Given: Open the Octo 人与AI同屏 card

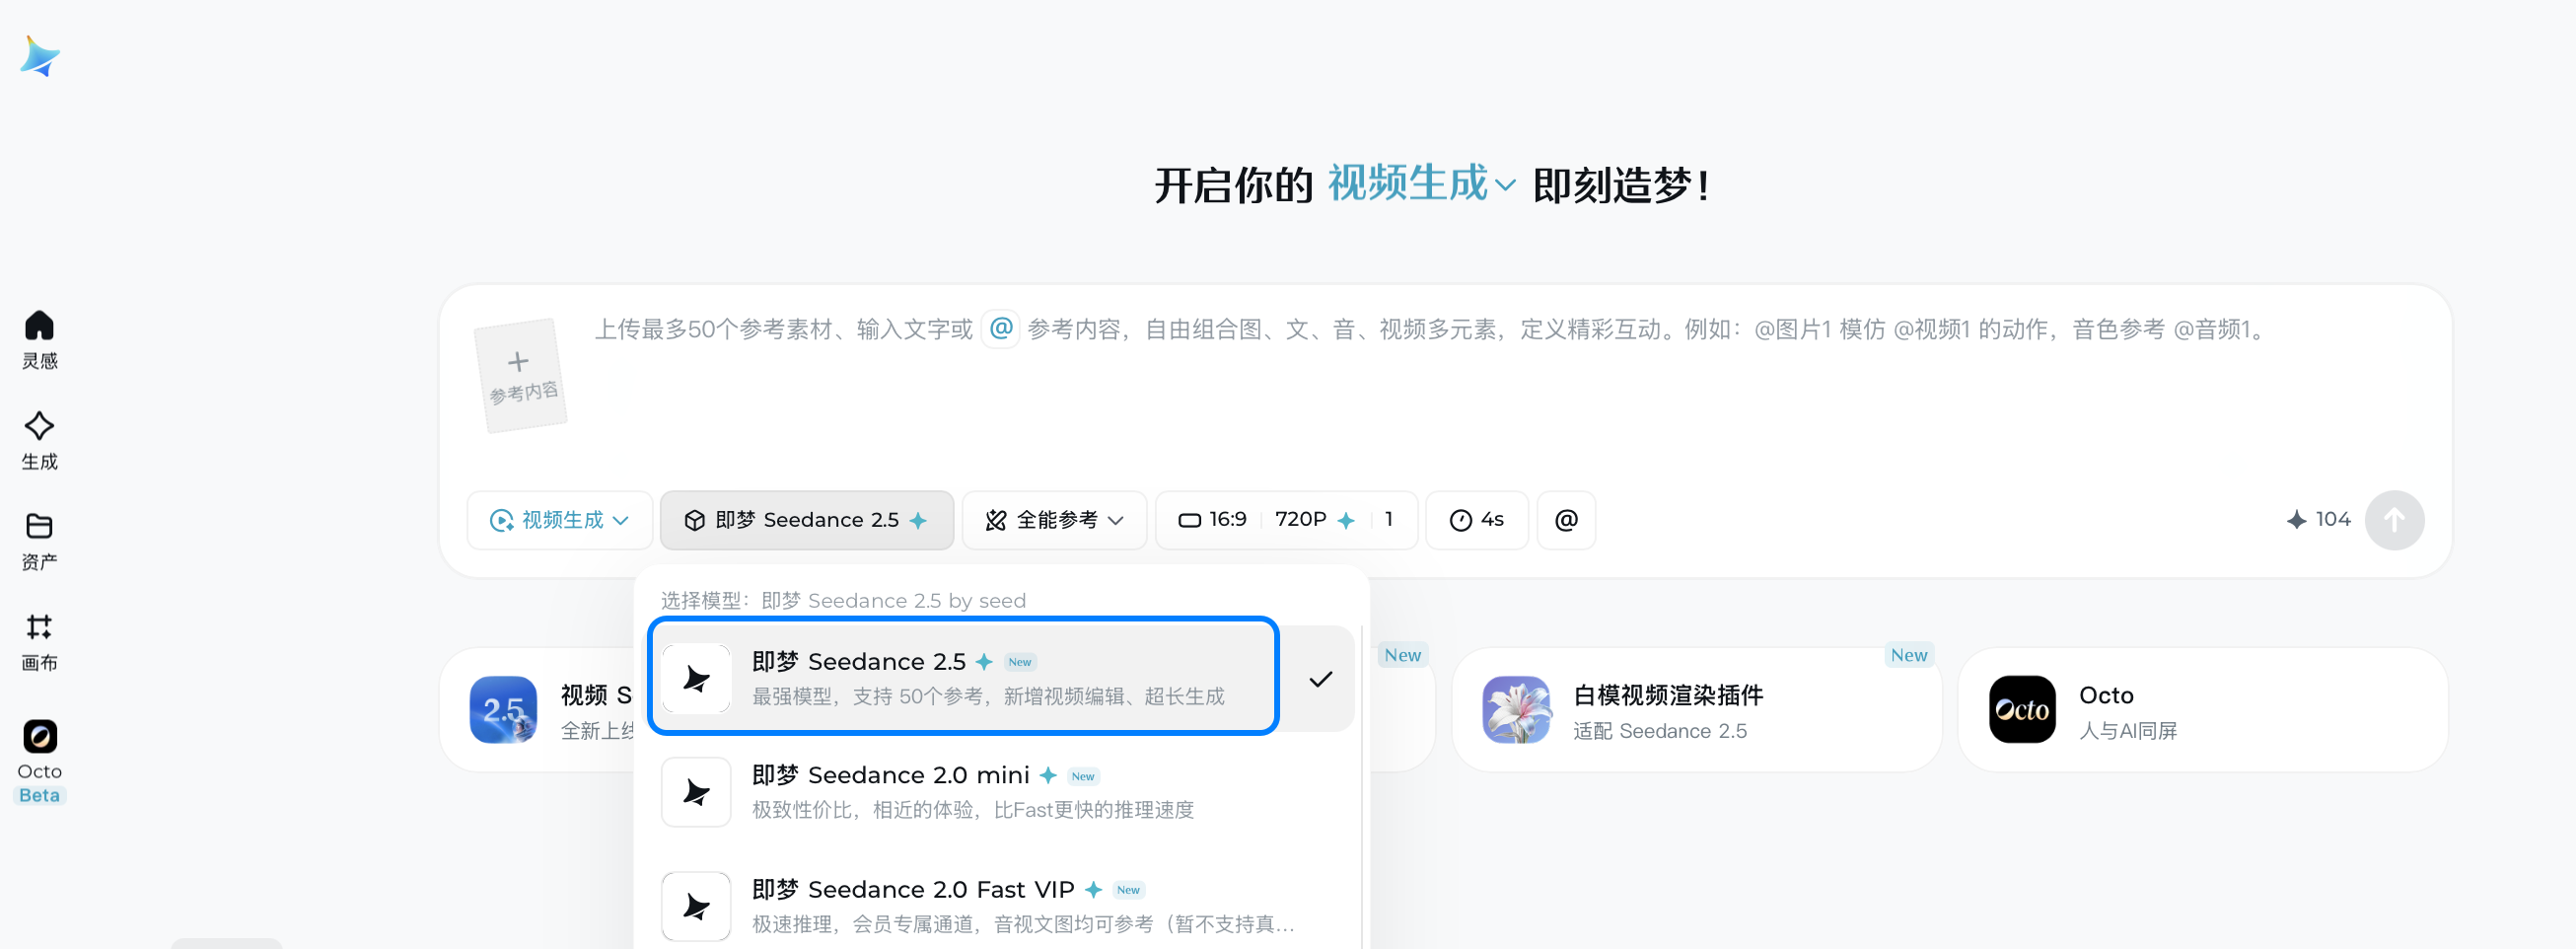Looking at the screenshot, I should pos(2202,710).
